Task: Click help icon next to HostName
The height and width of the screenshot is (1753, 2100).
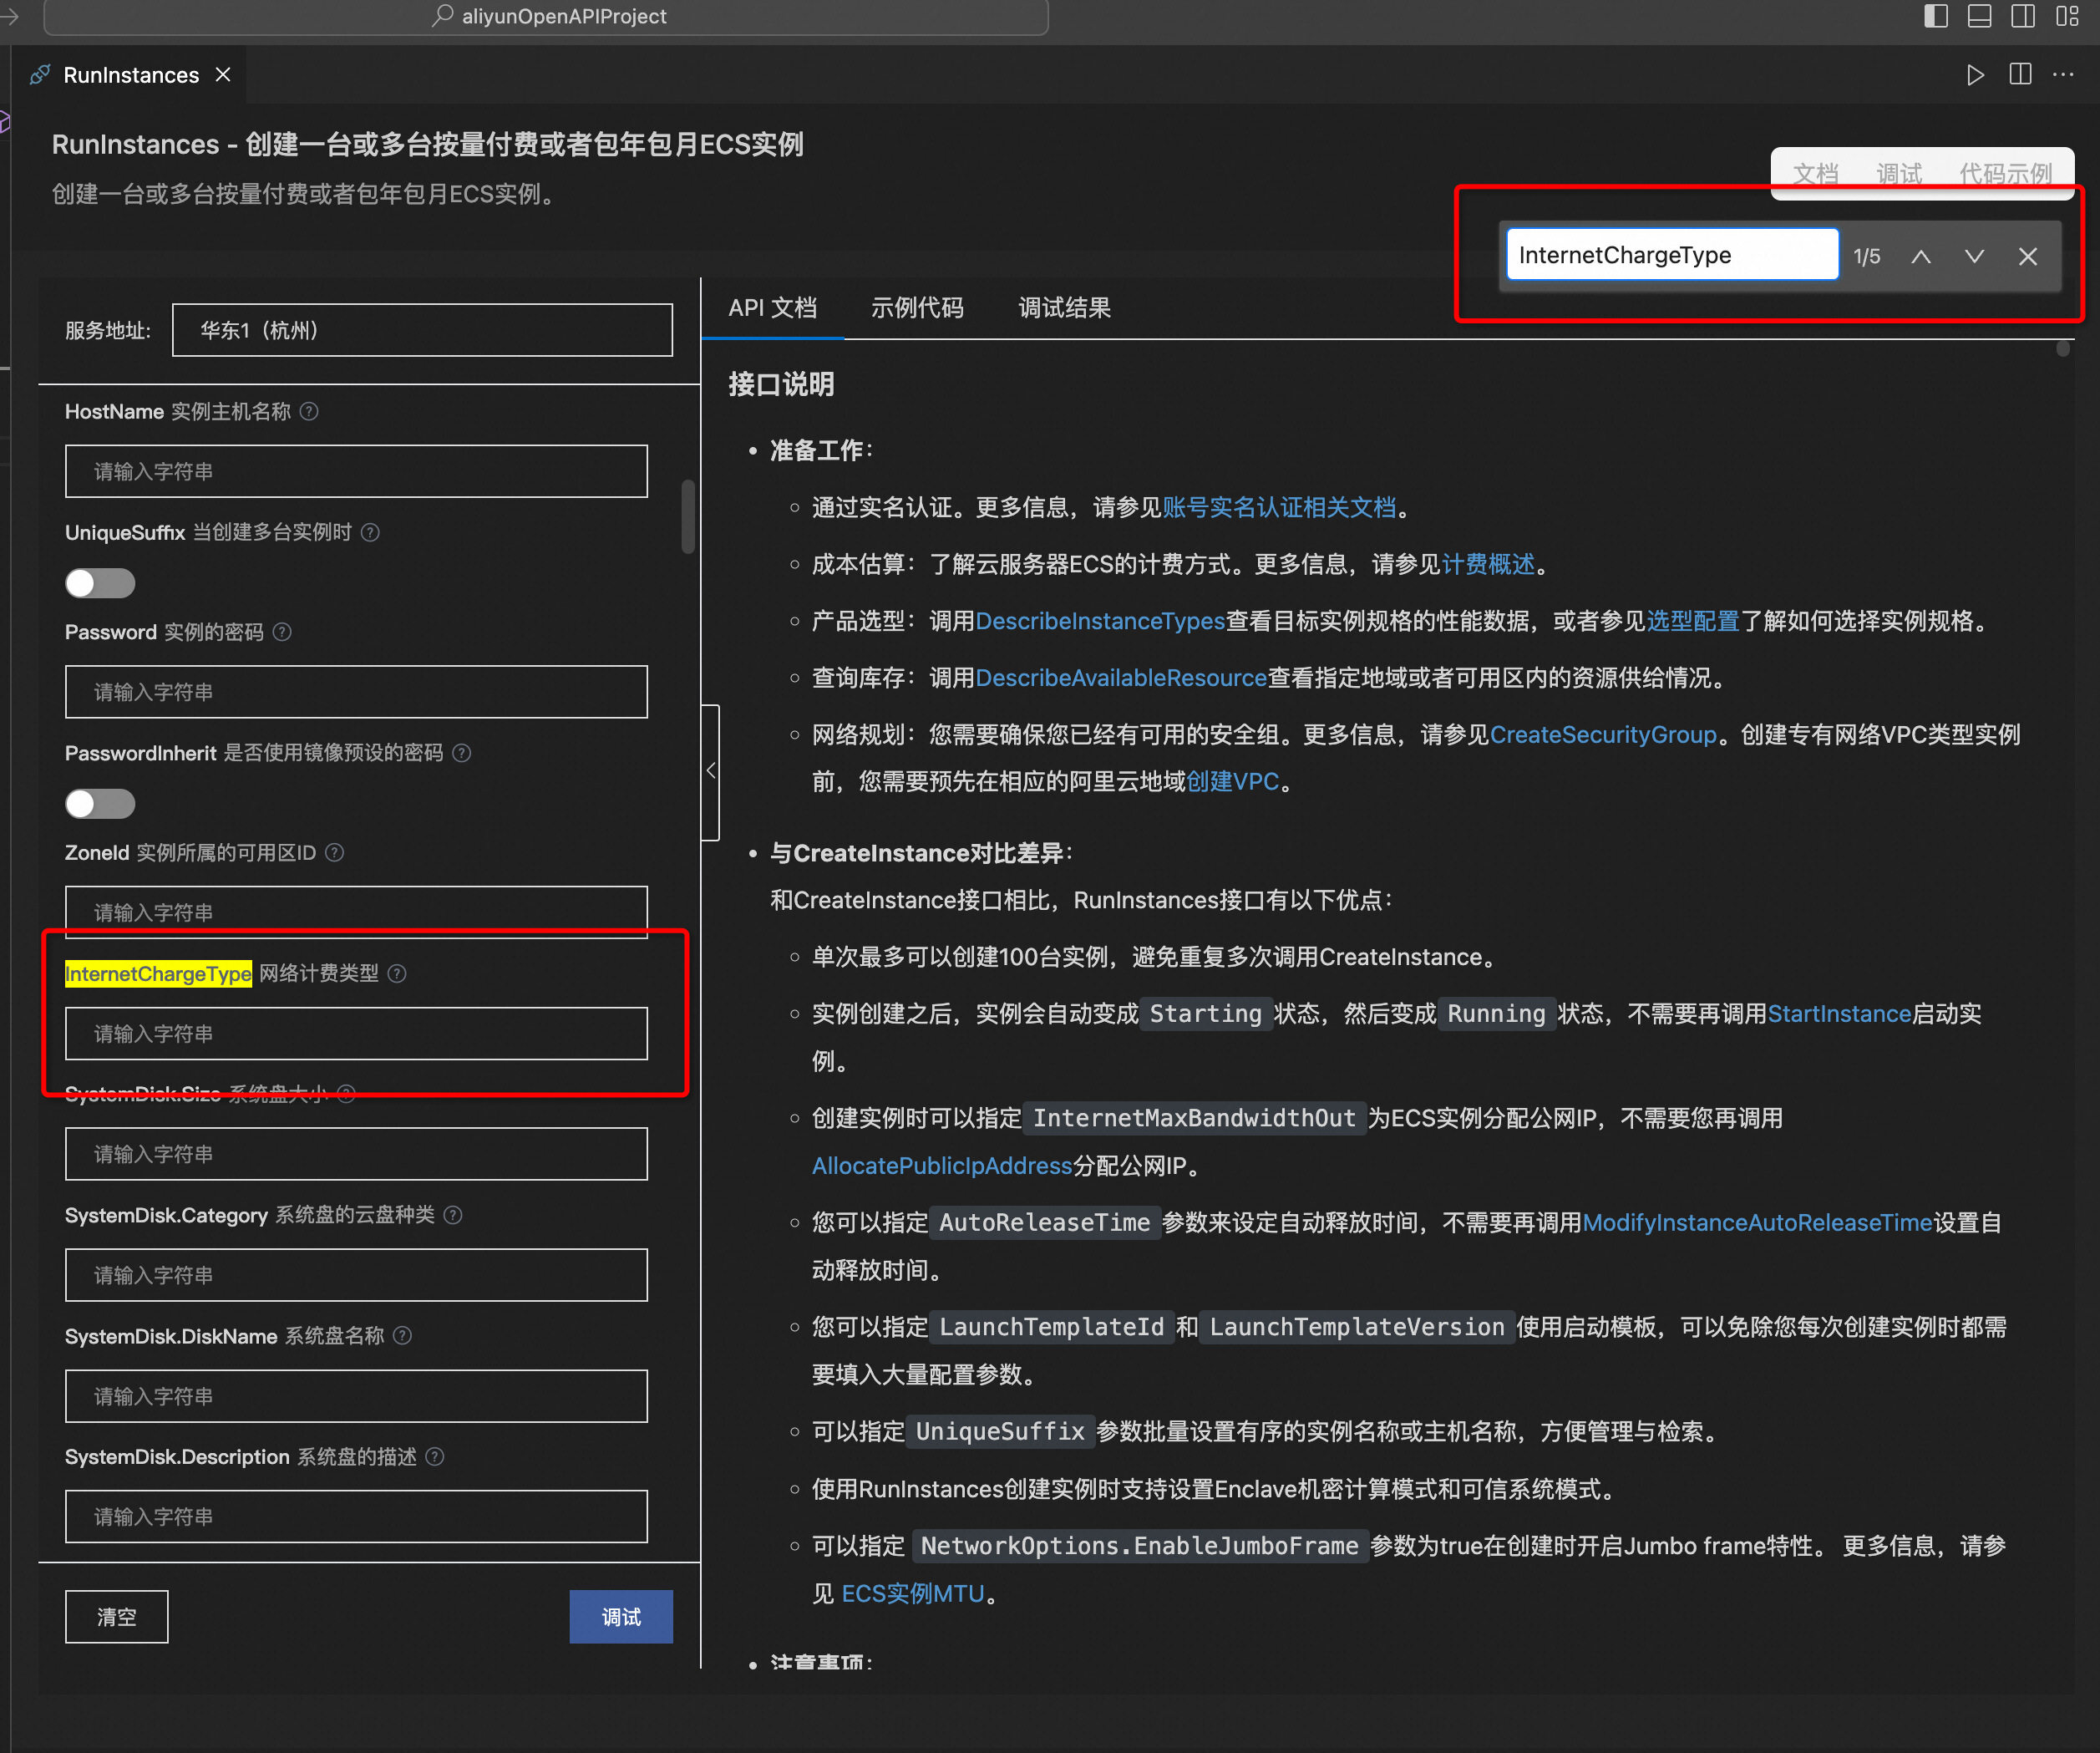Action: click(x=309, y=412)
